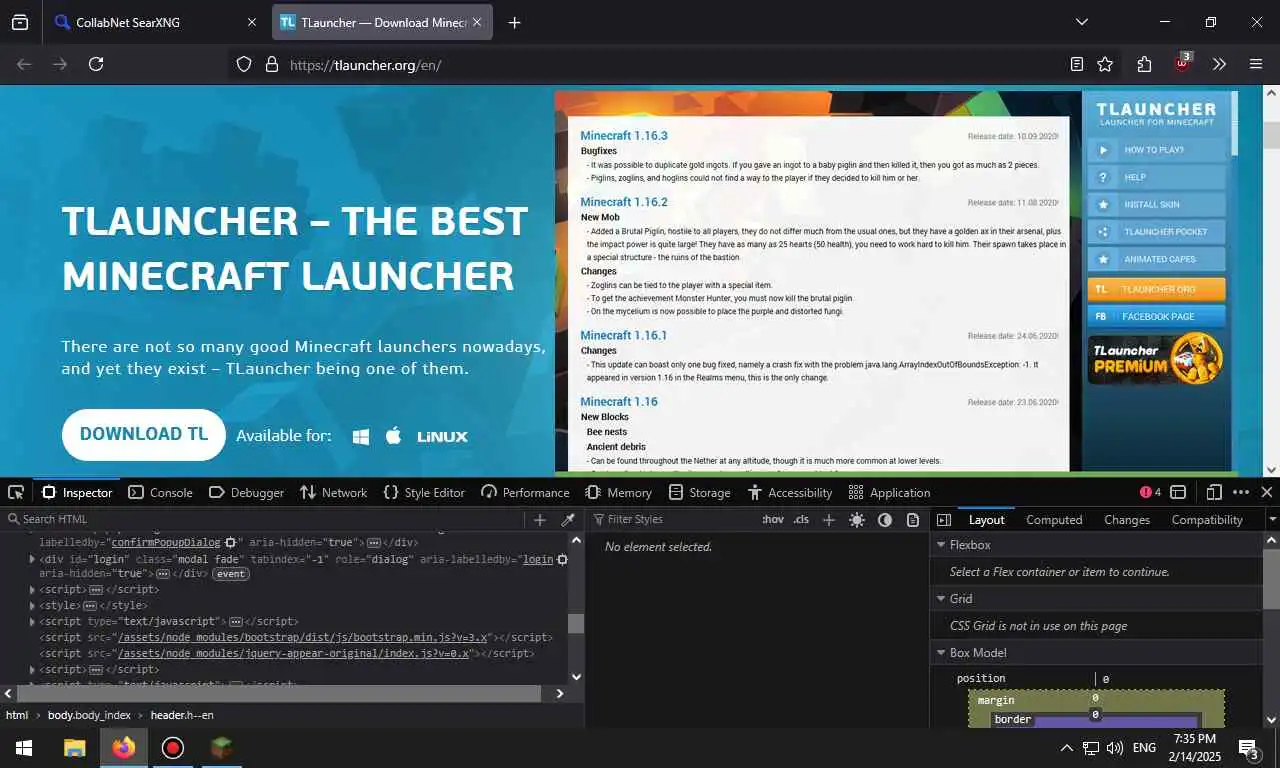The height and width of the screenshot is (768, 1280).
Task: Show more toolbar tools overflow chevrons
Action: (1219, 64)
